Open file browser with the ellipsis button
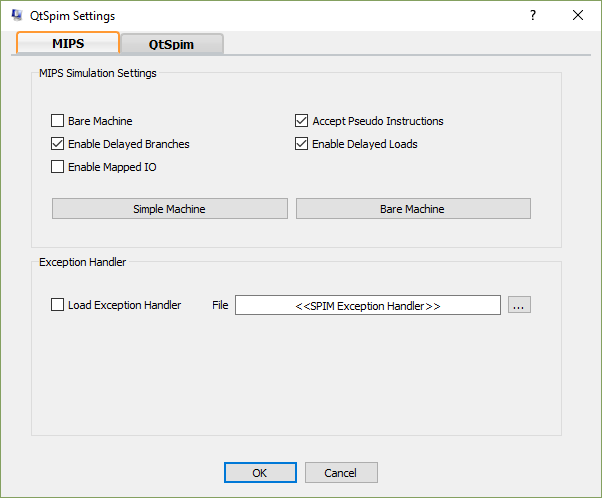 click(x=518, y=305)
